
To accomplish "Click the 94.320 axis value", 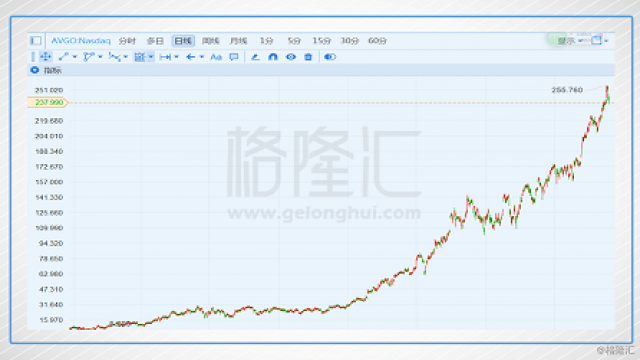I will pyautogui.click(x=51, y=243).
